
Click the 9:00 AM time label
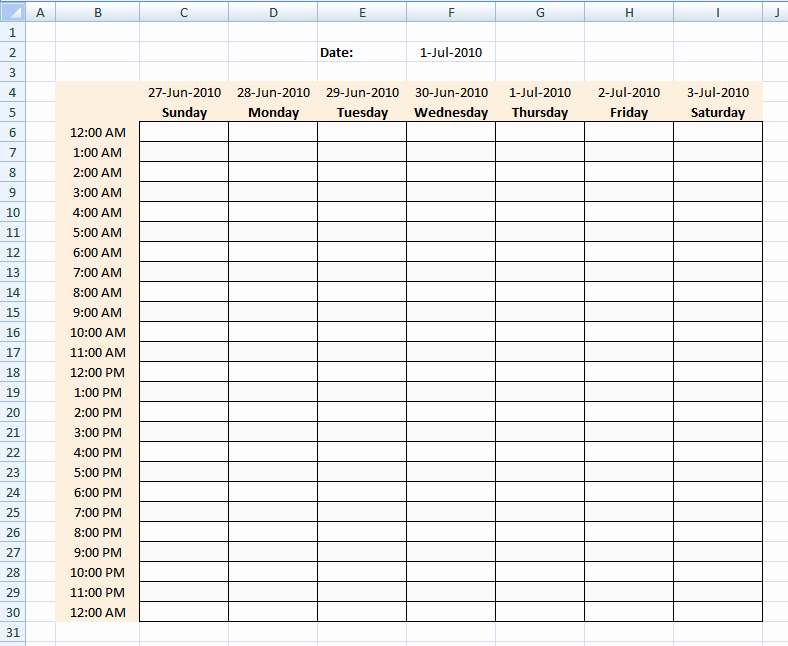(x=97, y=312)
